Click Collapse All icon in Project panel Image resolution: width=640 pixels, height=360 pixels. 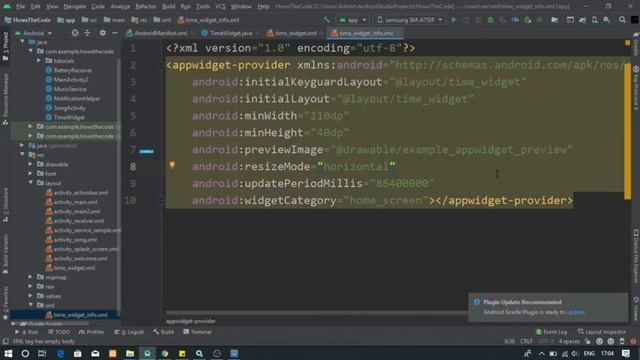87,33
